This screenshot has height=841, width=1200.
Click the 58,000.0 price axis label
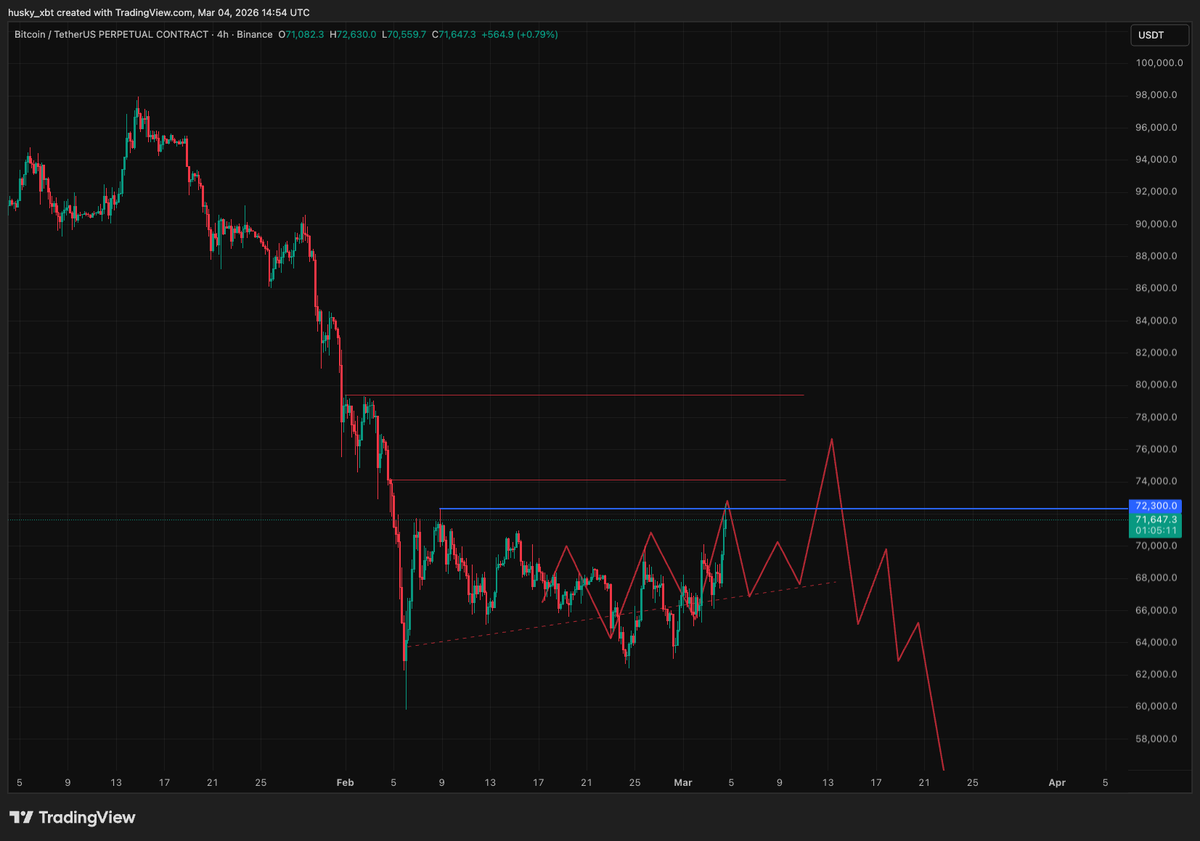[x=1158, y=739]
